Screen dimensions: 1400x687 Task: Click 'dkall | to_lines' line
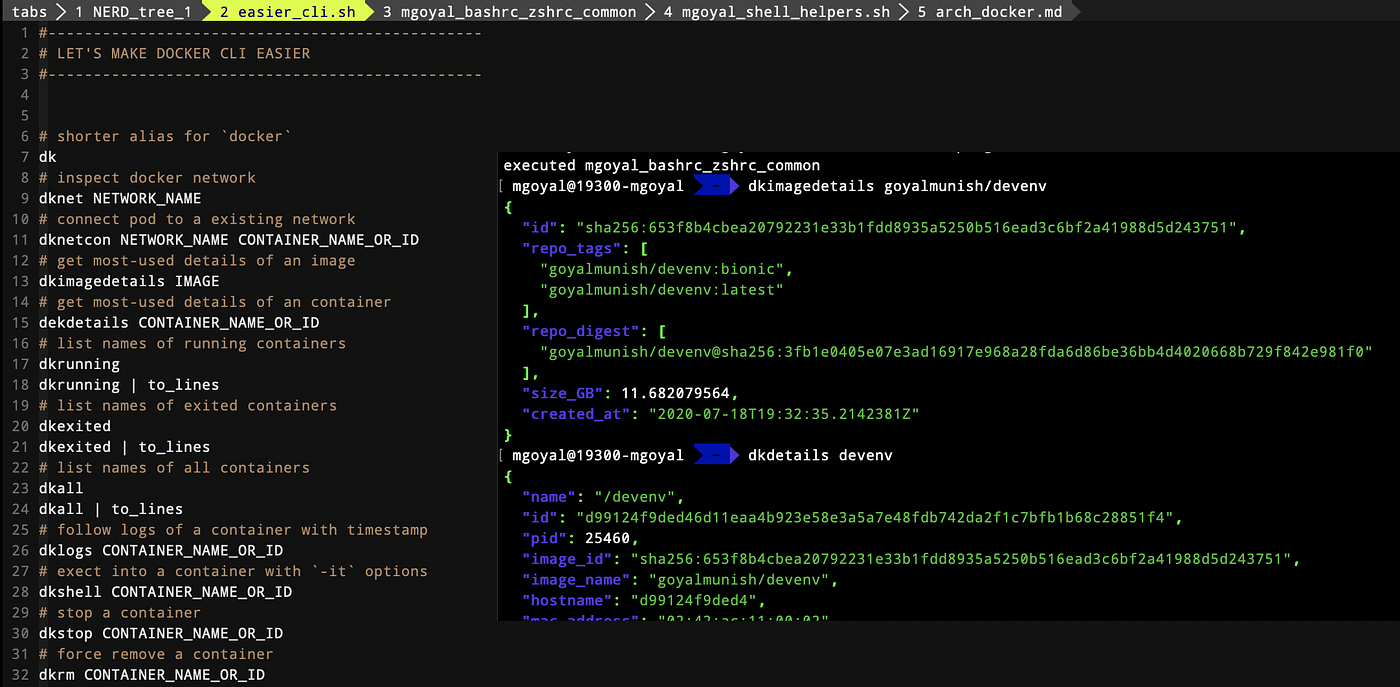[x=111, y=509]
